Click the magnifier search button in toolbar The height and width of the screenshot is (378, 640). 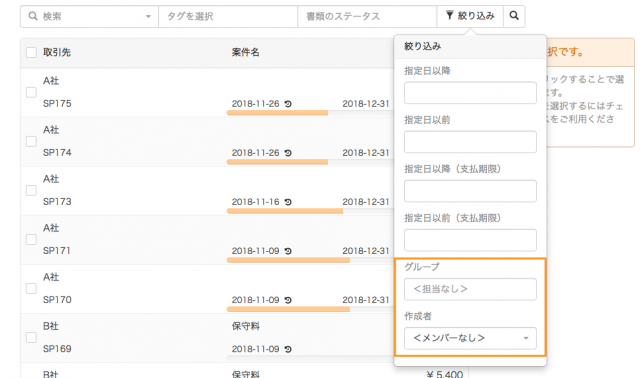pos(514,16)
